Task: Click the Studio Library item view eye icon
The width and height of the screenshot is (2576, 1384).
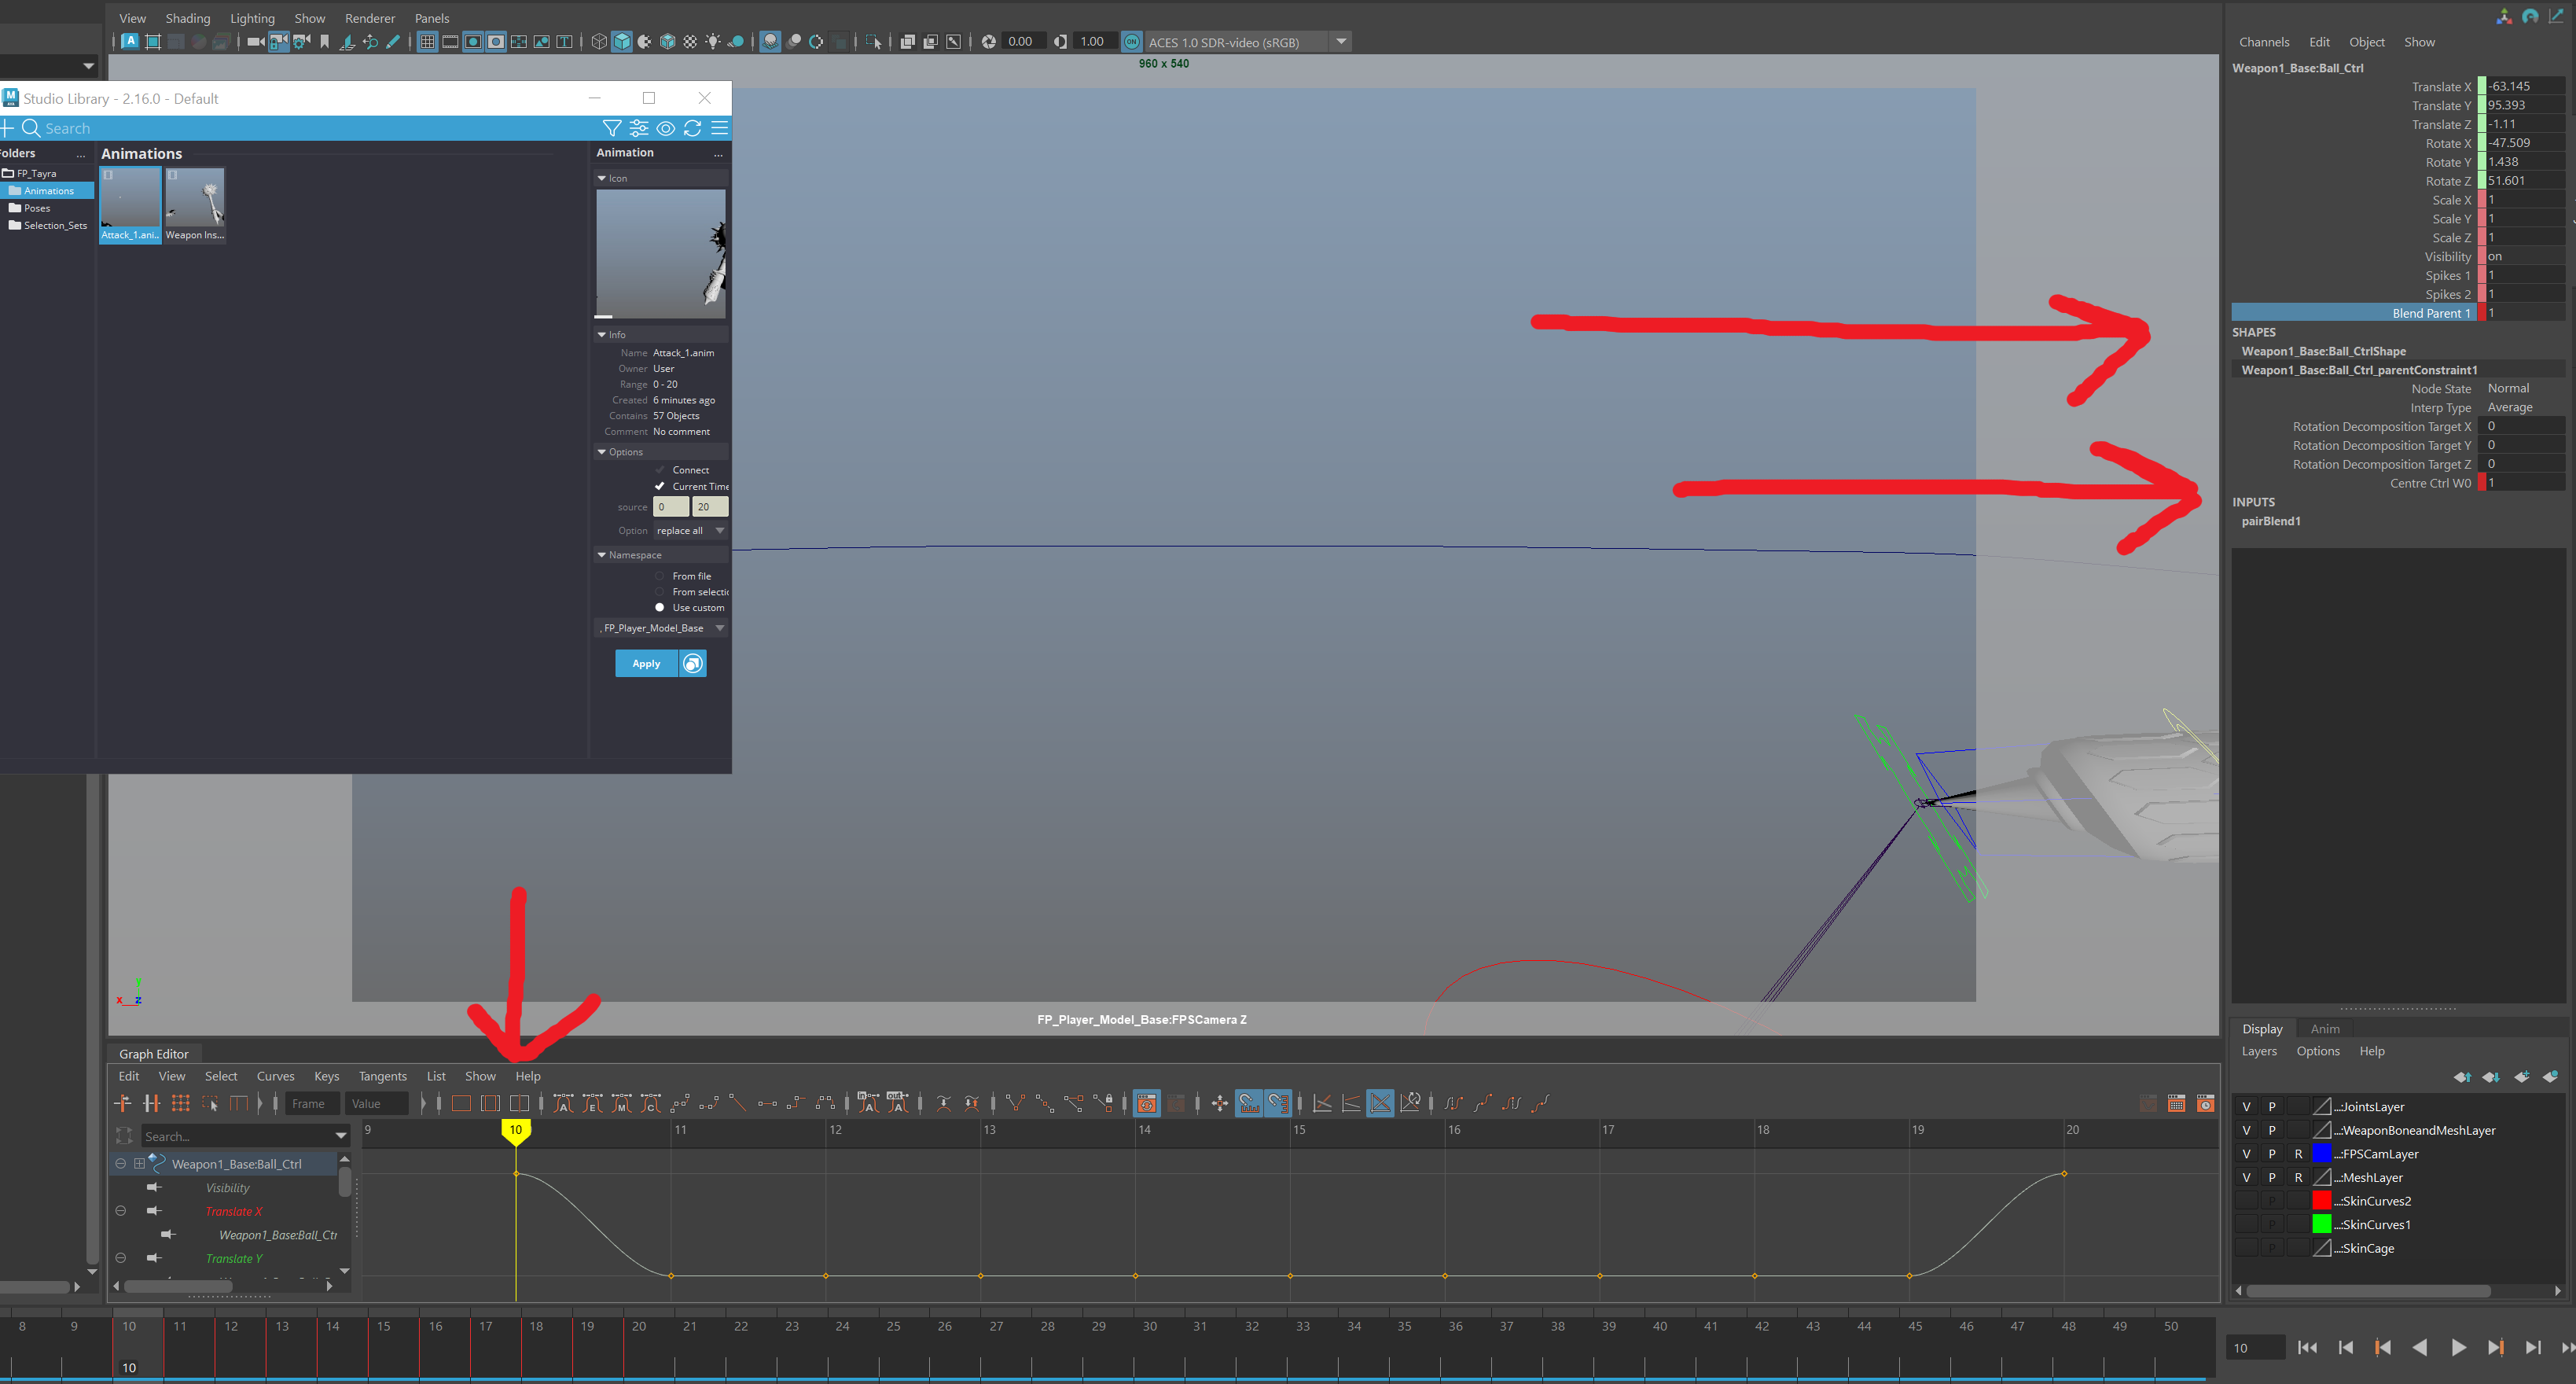Action: 665,128
